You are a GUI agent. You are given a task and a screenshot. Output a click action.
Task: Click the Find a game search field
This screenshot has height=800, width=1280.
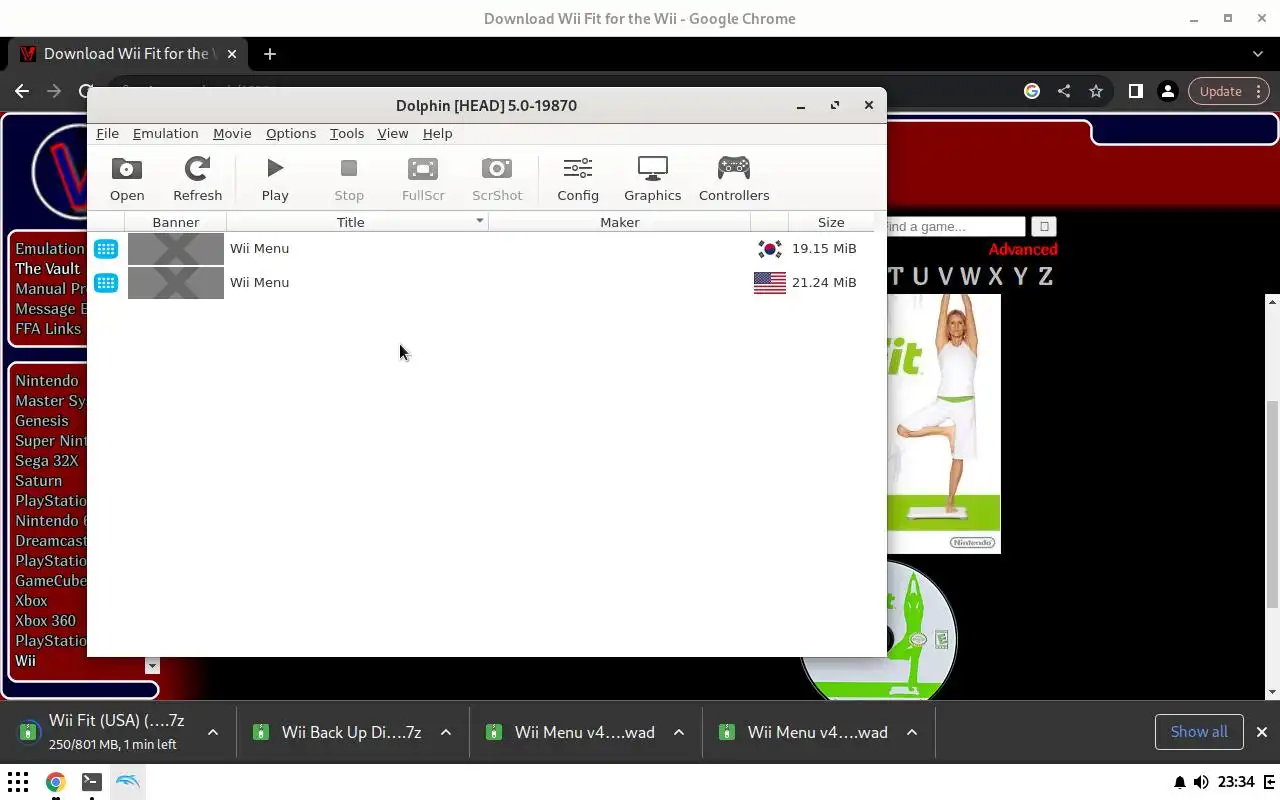point(955,227)
